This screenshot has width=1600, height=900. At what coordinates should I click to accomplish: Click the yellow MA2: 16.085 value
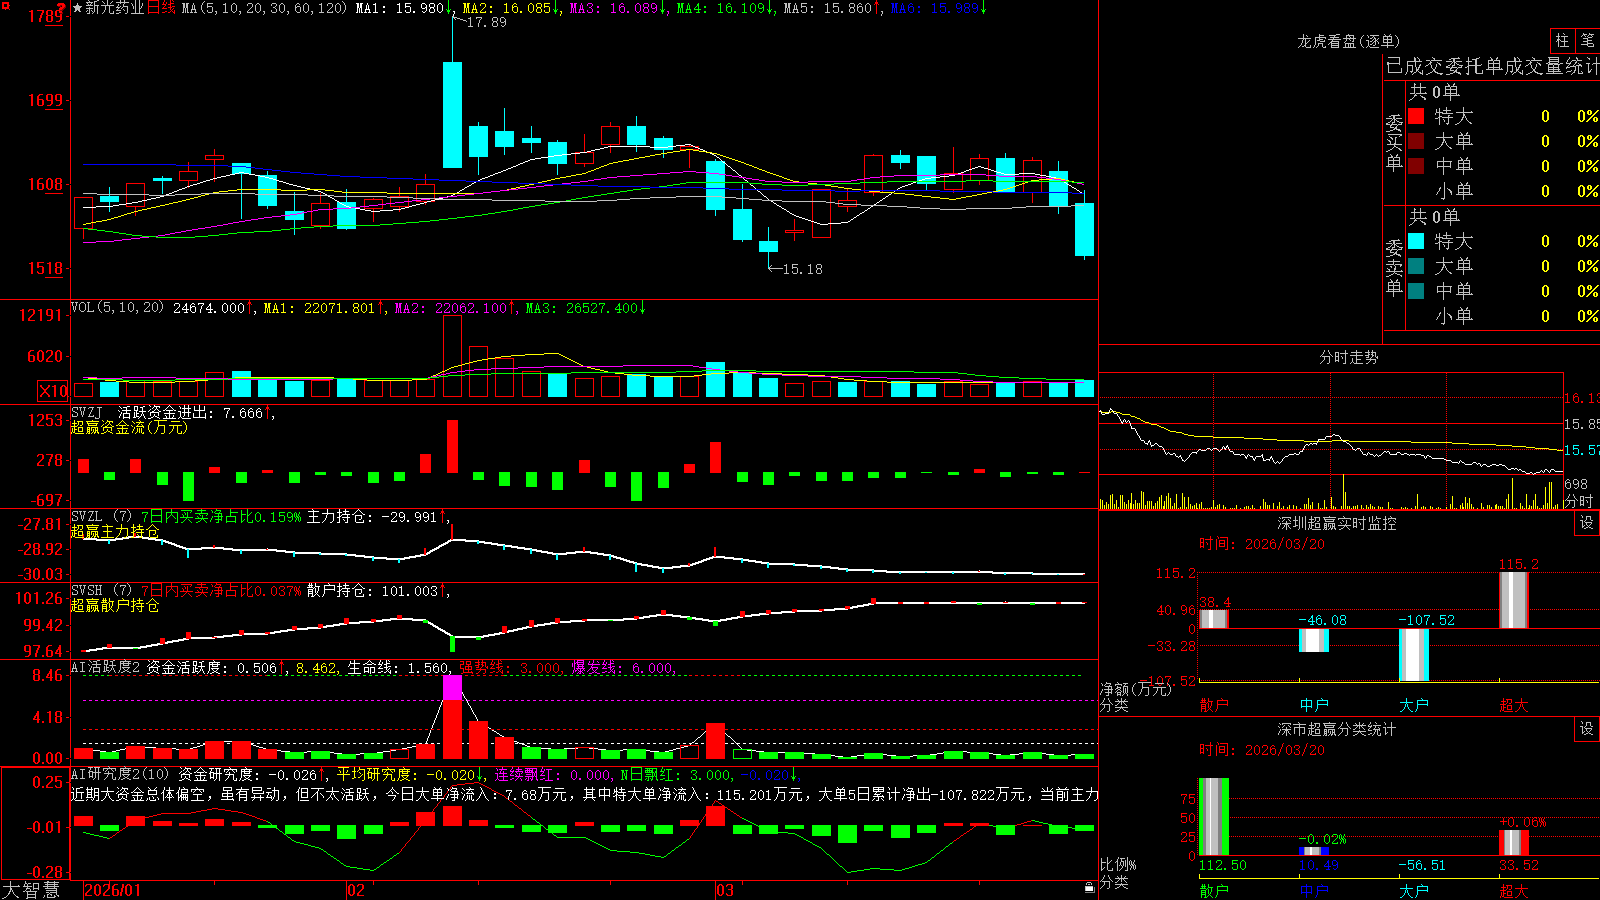(507, 8)
